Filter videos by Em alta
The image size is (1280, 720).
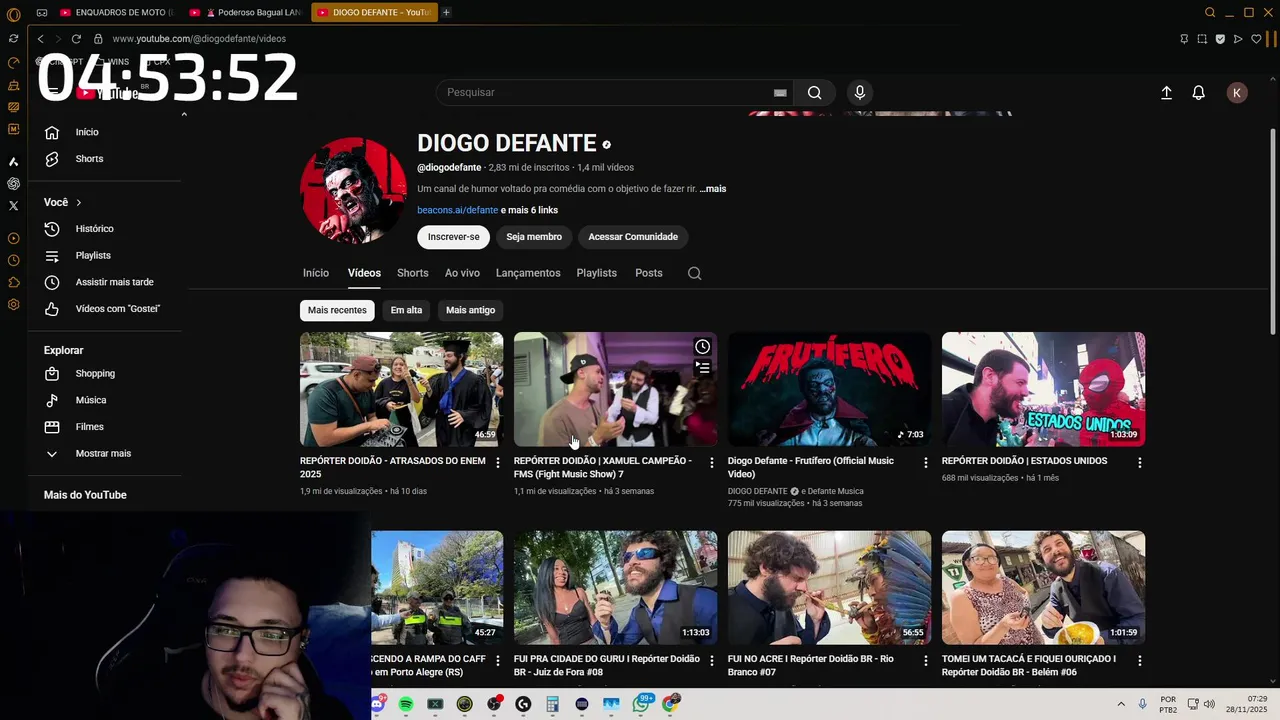(x=406, y=310)
